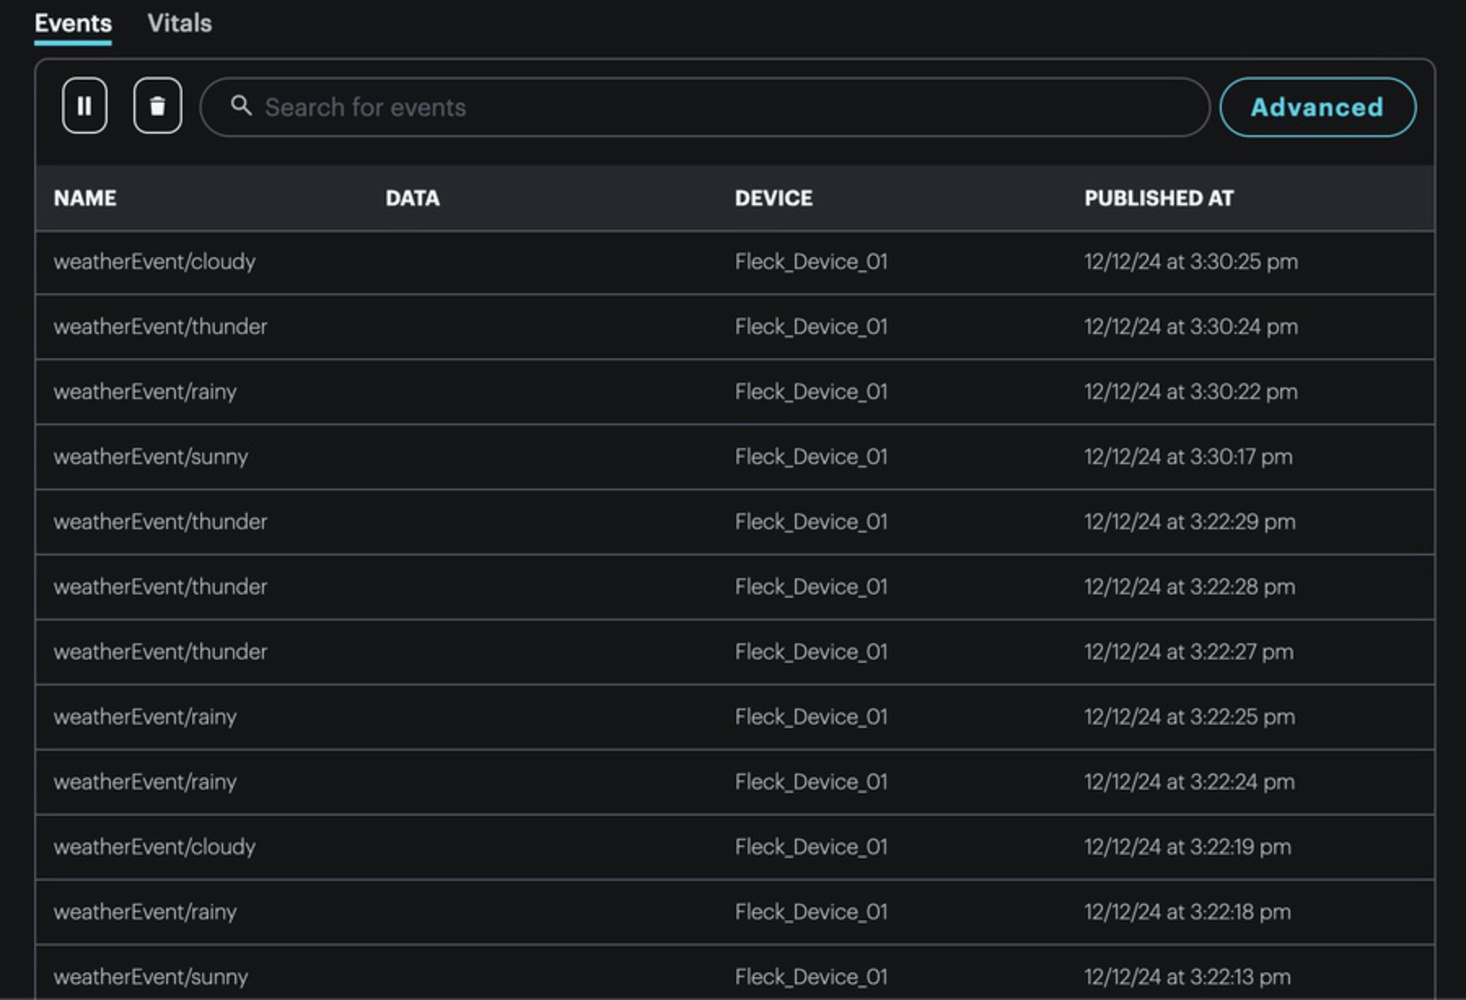Click the NAME column header
The width and height of the screenshot is (1466, 1000).
85,198
